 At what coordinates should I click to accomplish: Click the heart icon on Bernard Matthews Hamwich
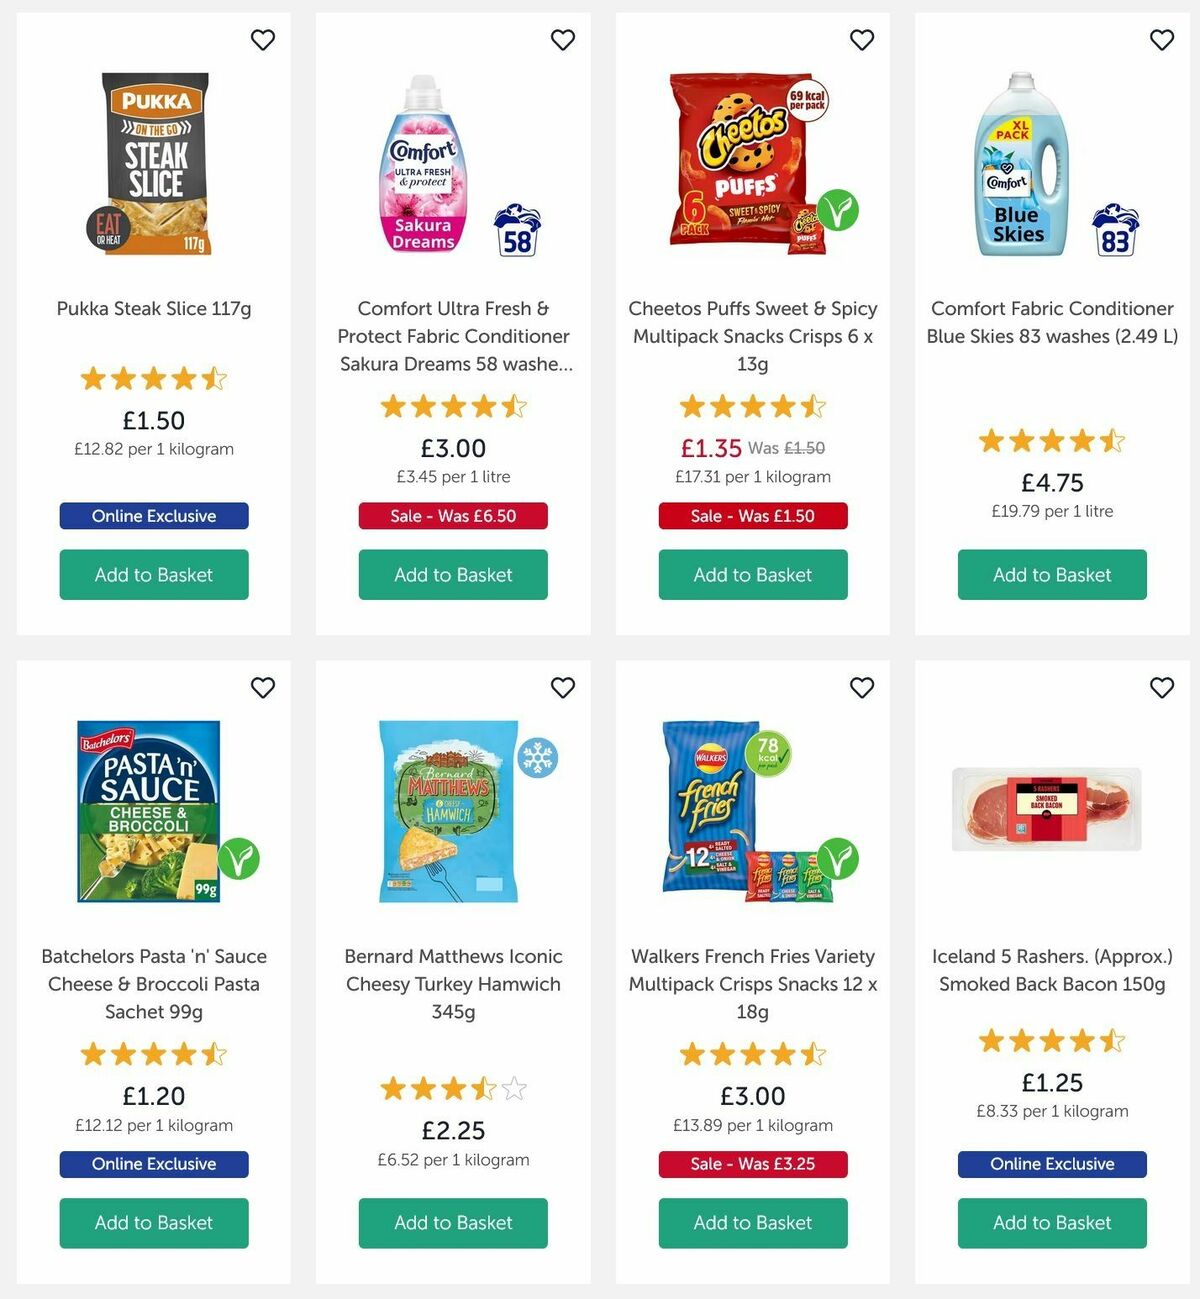(x=562, y=688)
